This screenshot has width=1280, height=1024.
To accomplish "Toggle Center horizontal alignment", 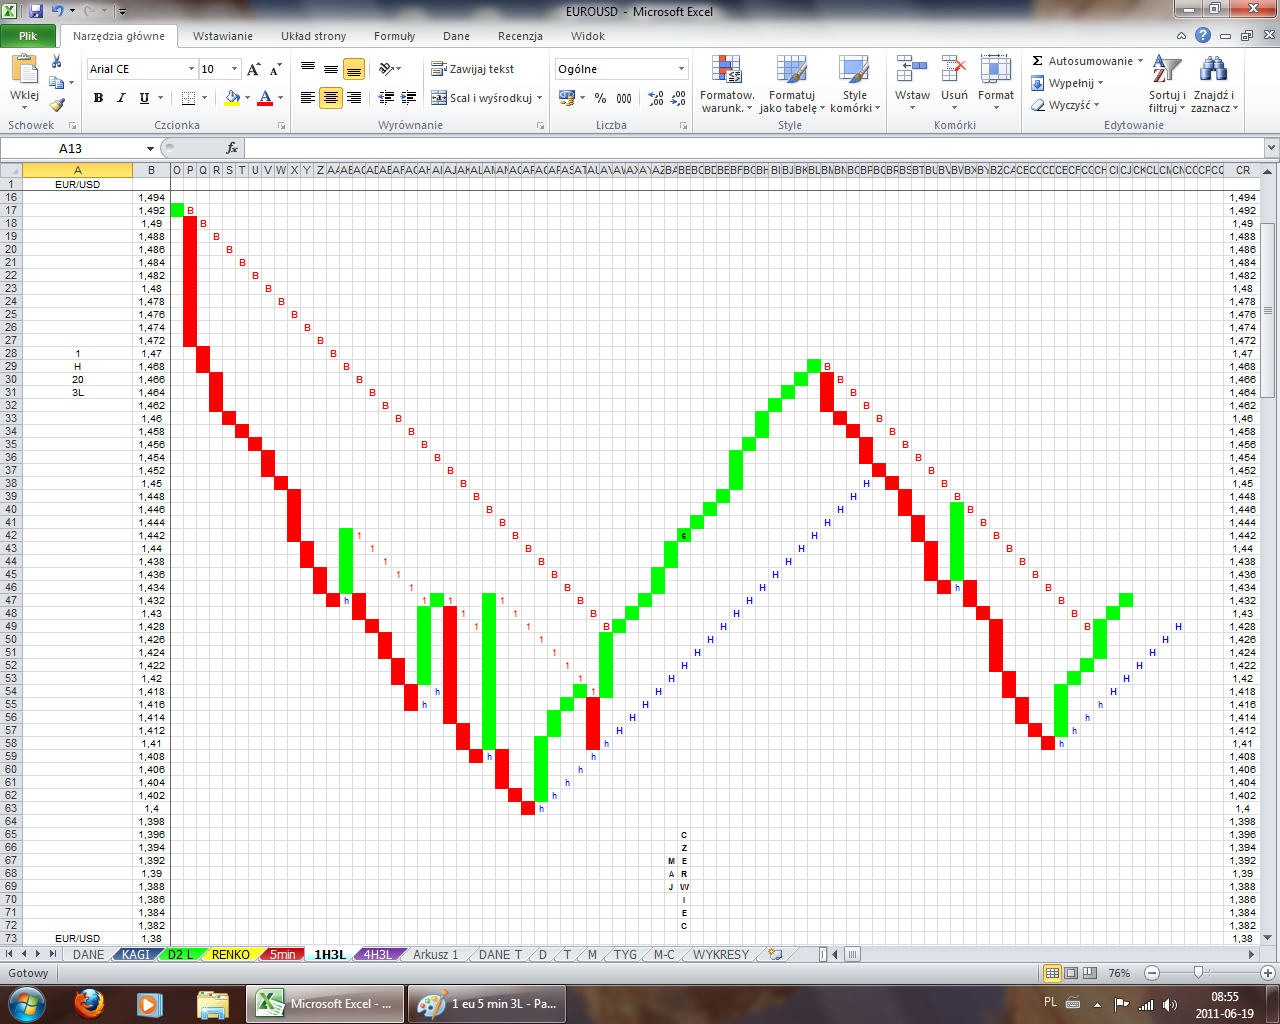I will click(x=330, y=98).
